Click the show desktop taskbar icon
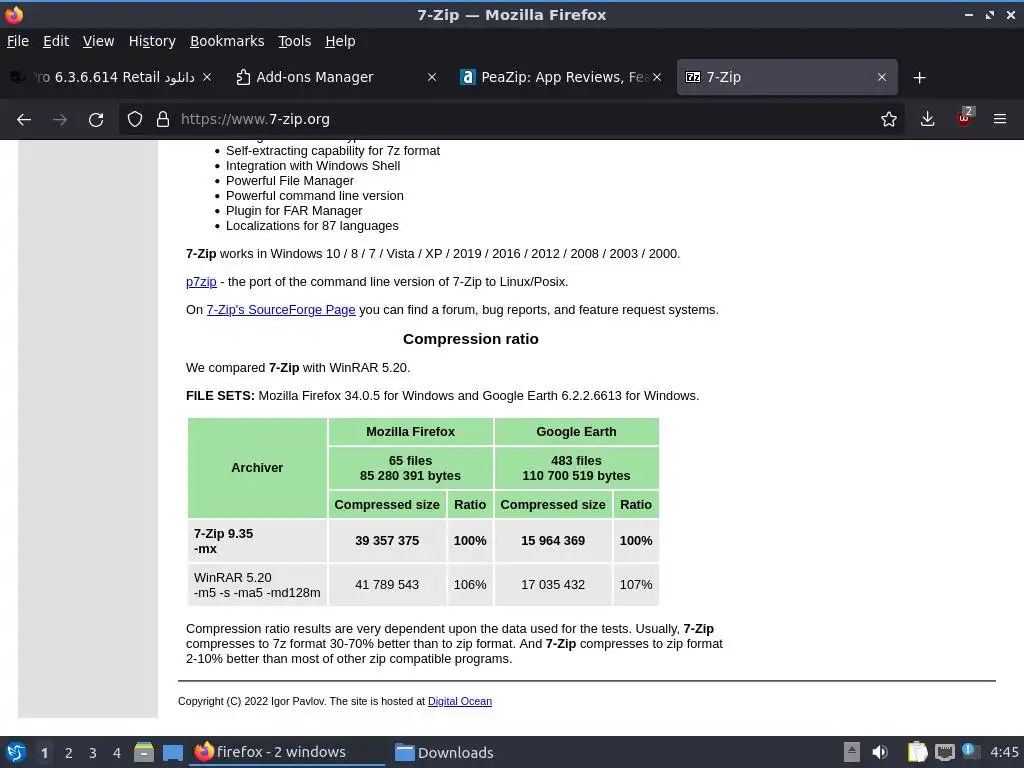The width and height of the screenshot is (1024, 768). tap(172, 752)
